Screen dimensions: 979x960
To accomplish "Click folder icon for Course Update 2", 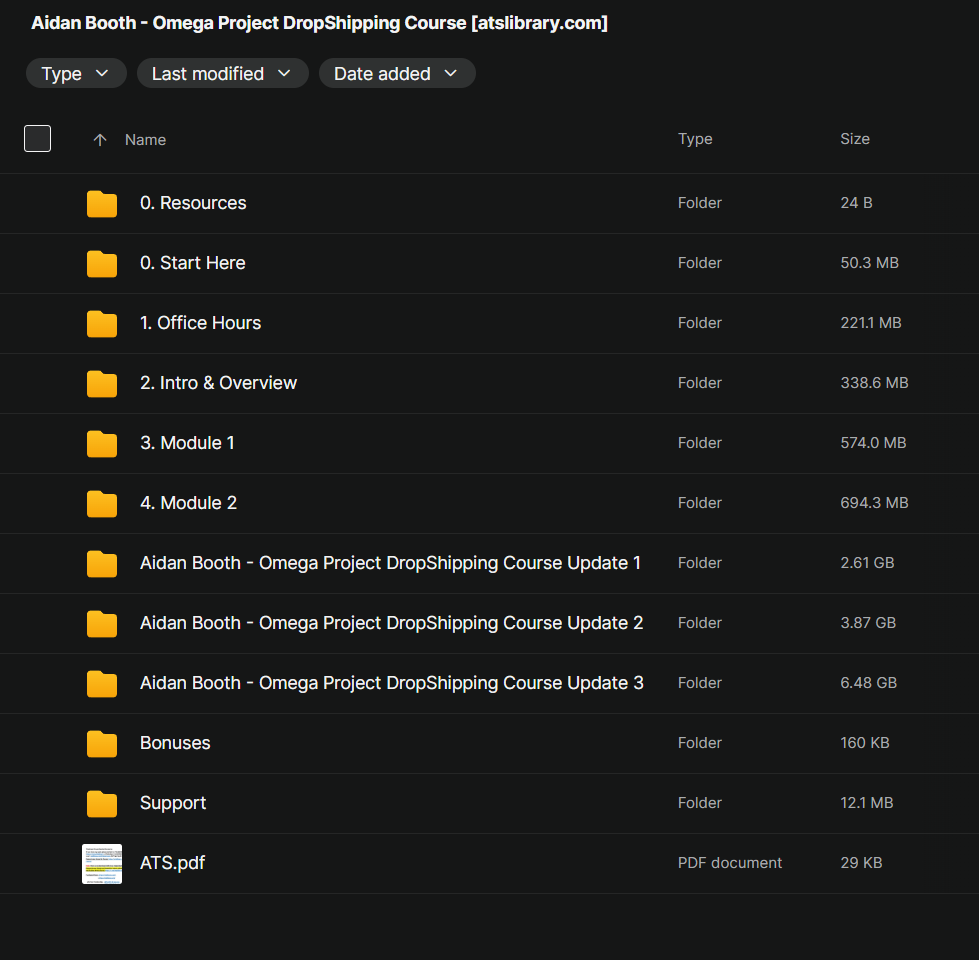I will (102, 623).
